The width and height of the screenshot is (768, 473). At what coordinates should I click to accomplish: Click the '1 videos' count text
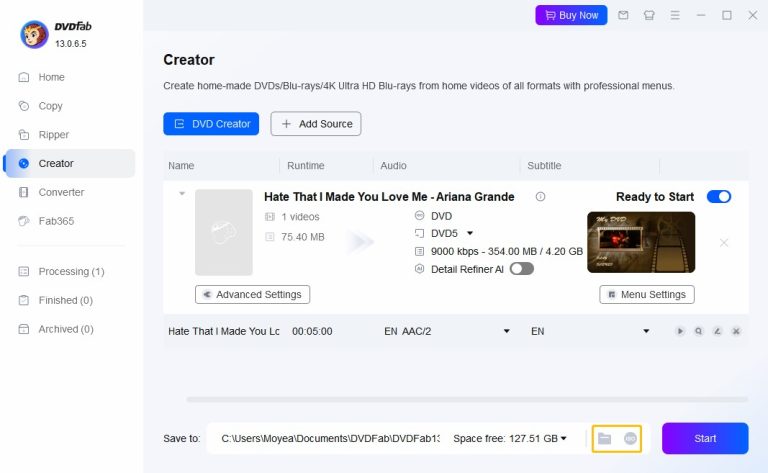[x=300, y=217]
